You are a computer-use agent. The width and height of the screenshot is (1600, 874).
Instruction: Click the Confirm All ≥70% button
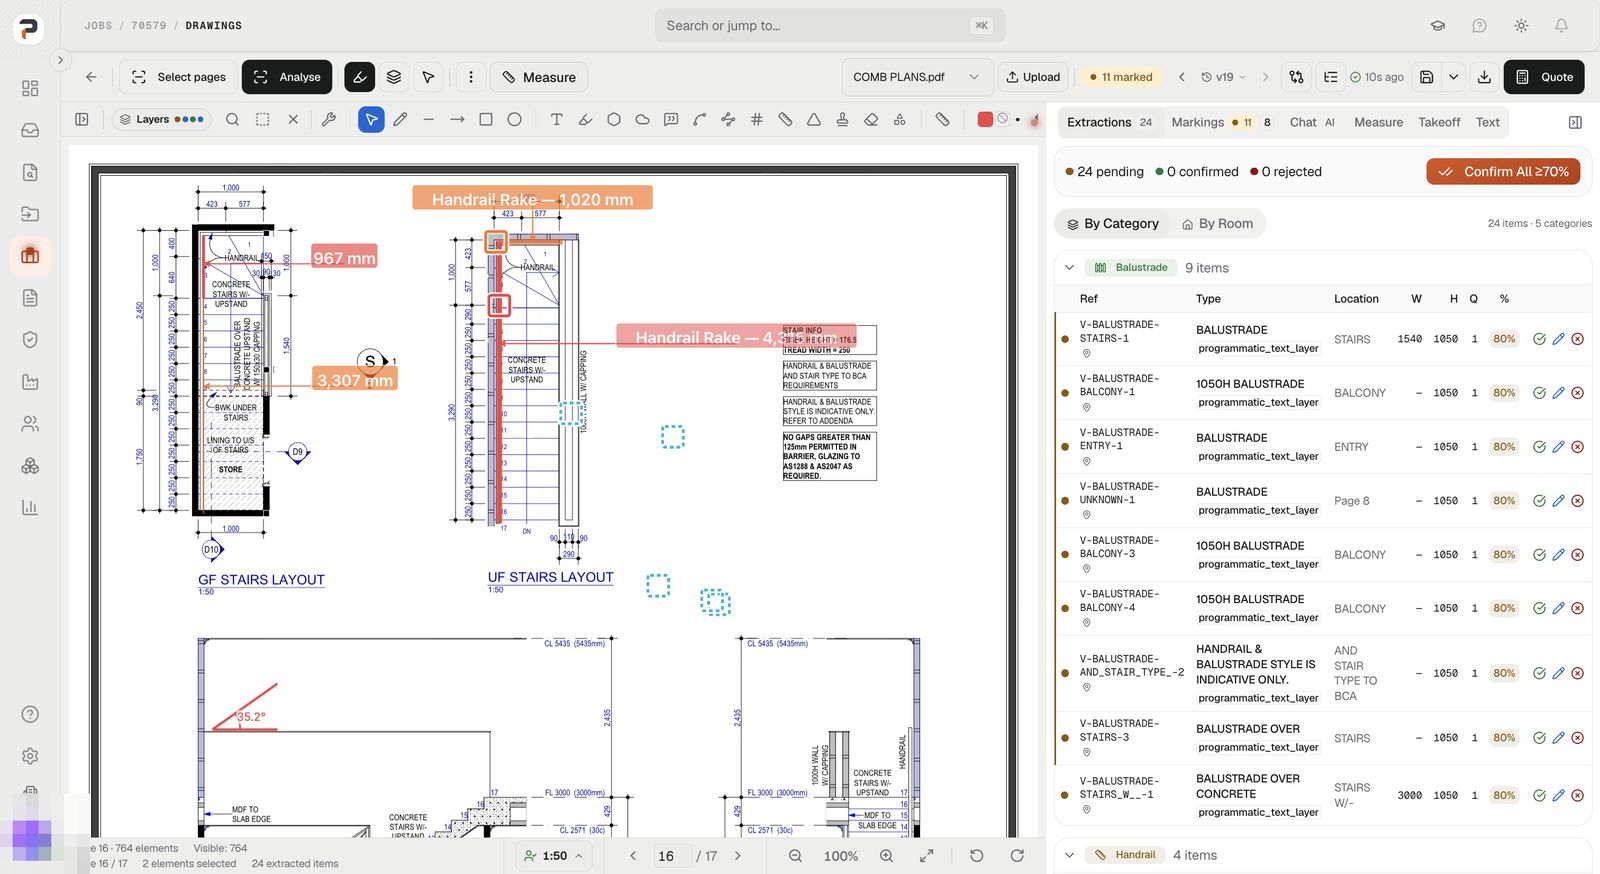click(x=1503, y=172)
